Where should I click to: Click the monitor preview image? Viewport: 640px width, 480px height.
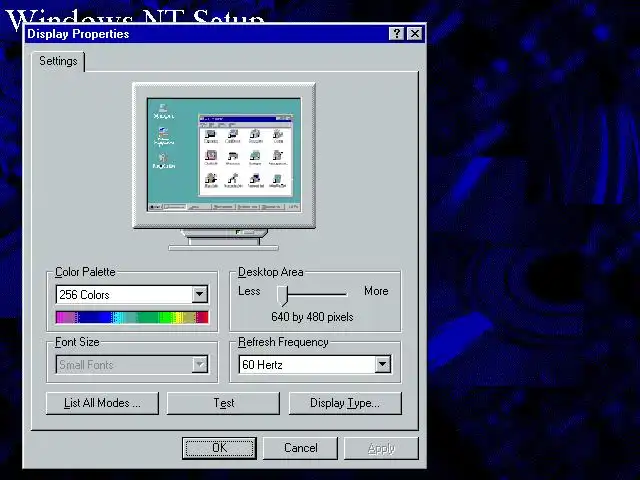[x=224, y=167]
